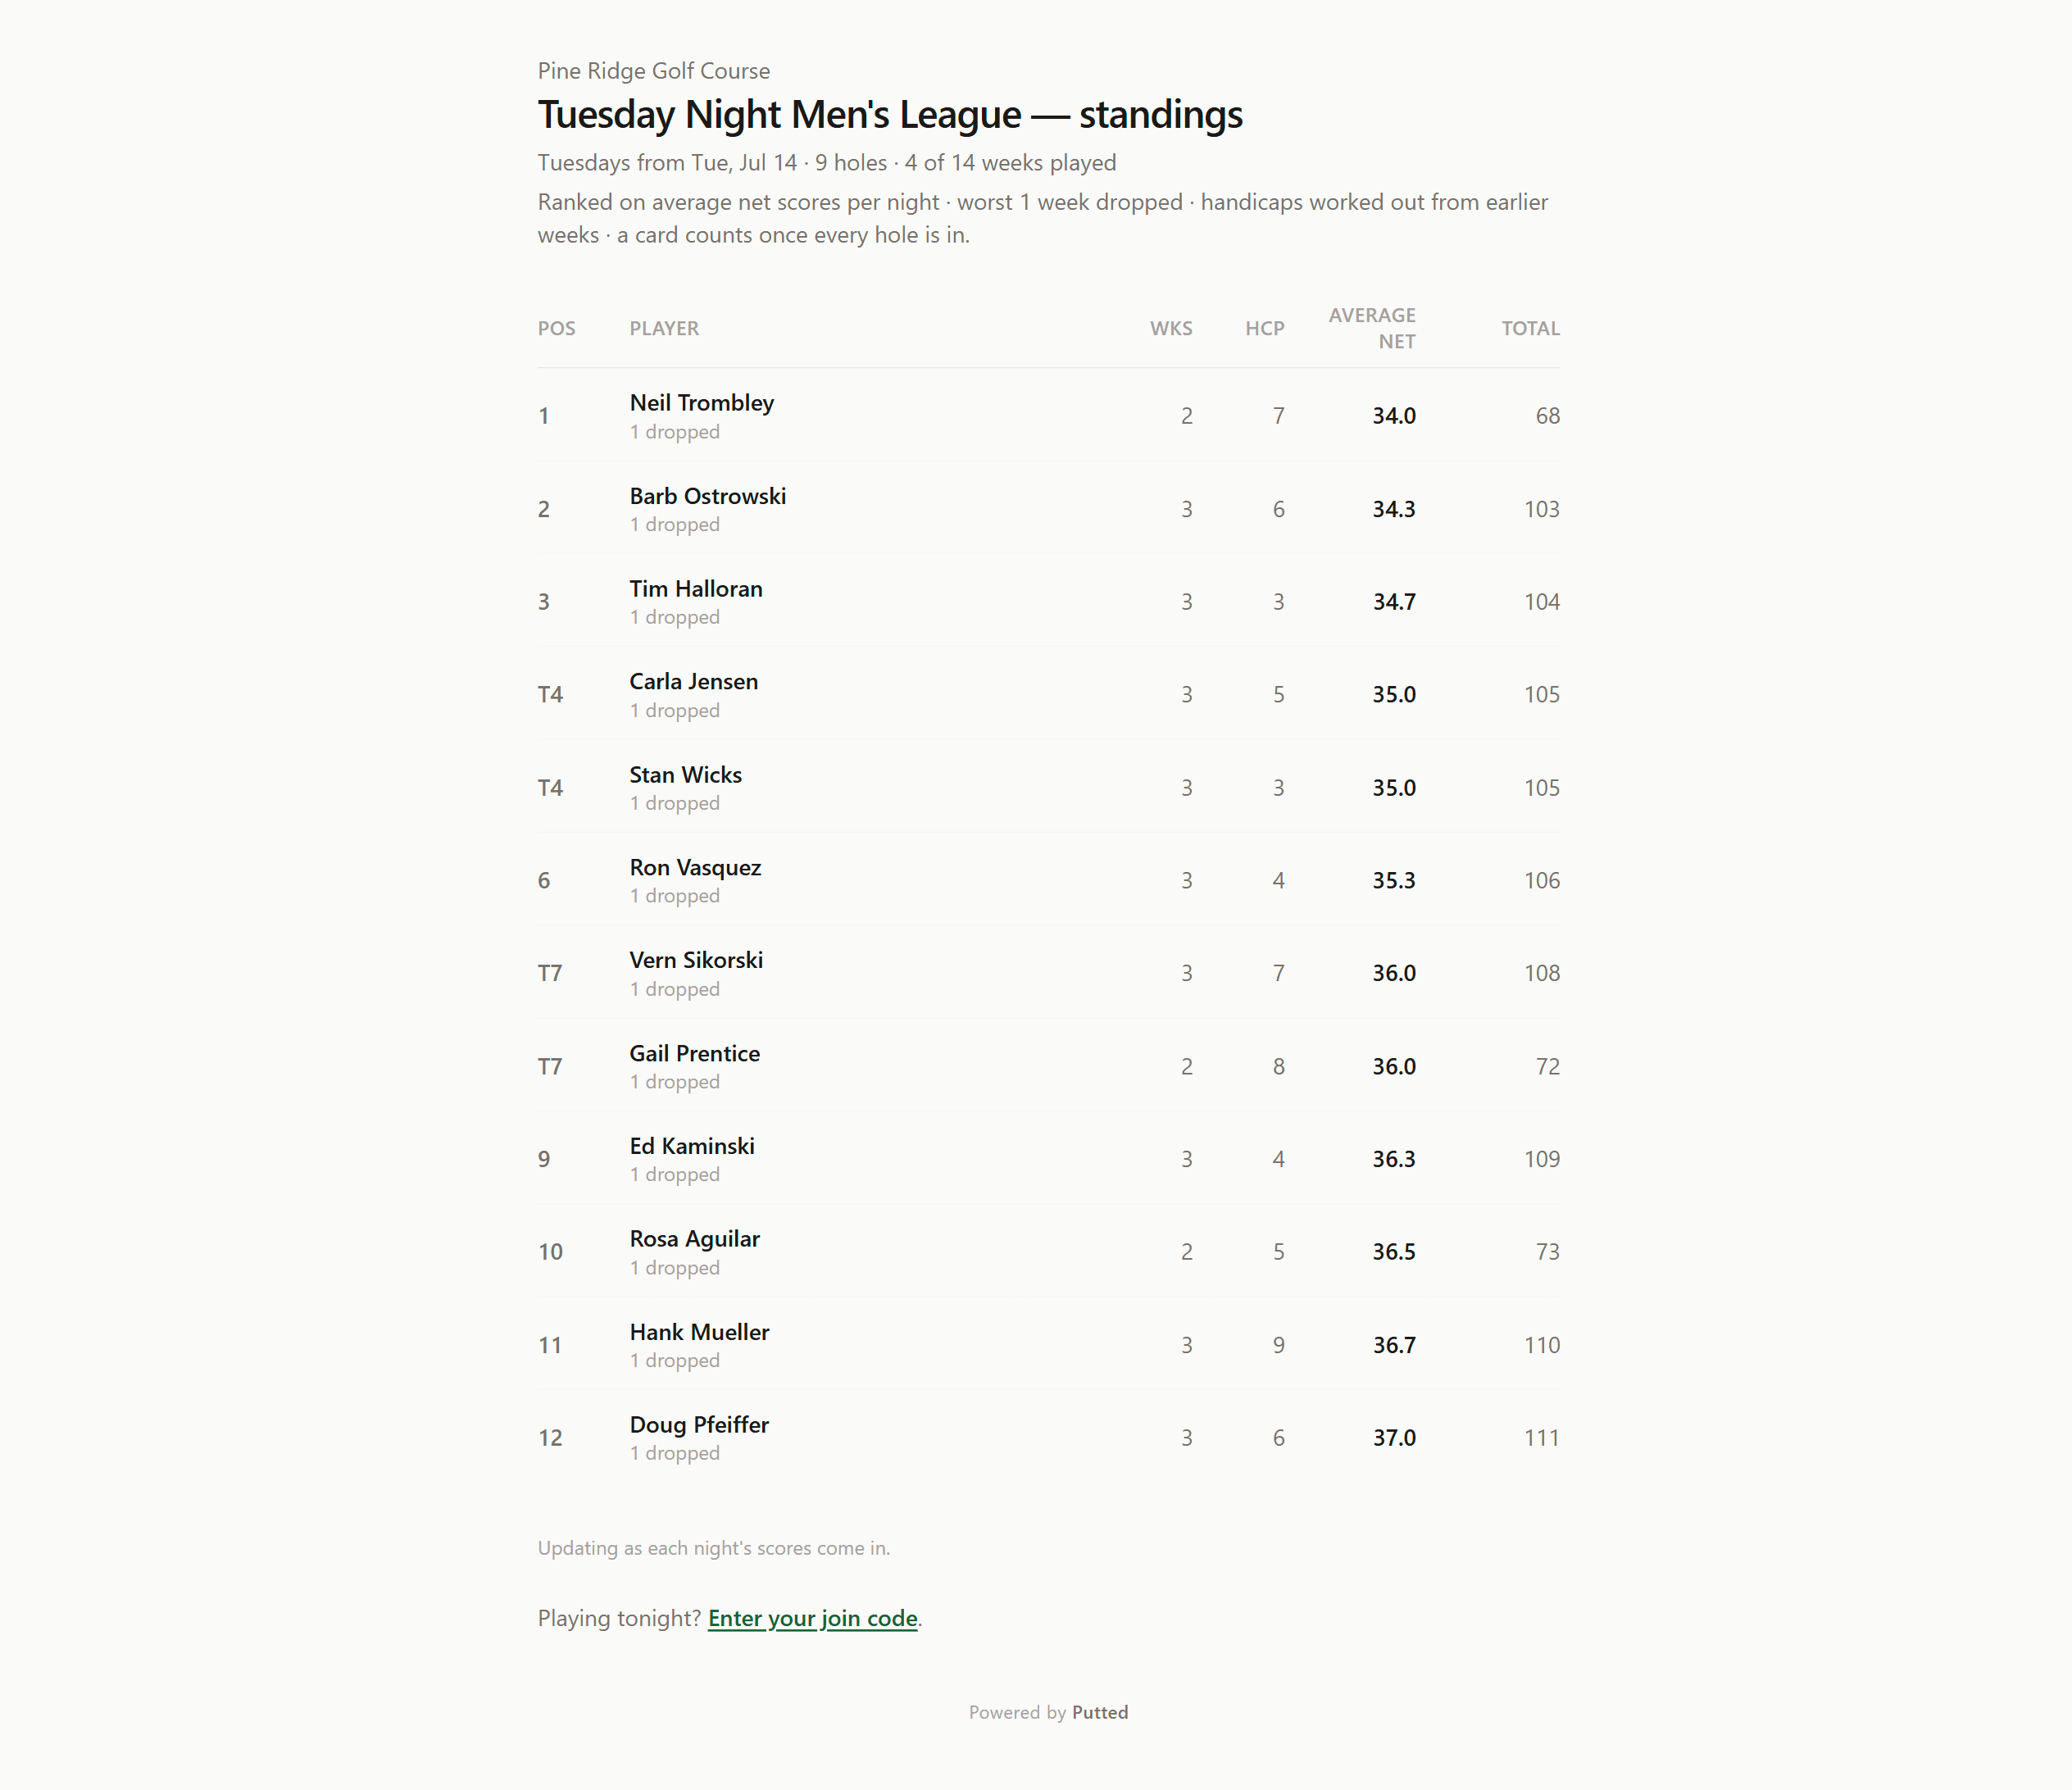Open the 'Enter your join code' link
2072x1790 pixels.
(x=812, y=1618)
